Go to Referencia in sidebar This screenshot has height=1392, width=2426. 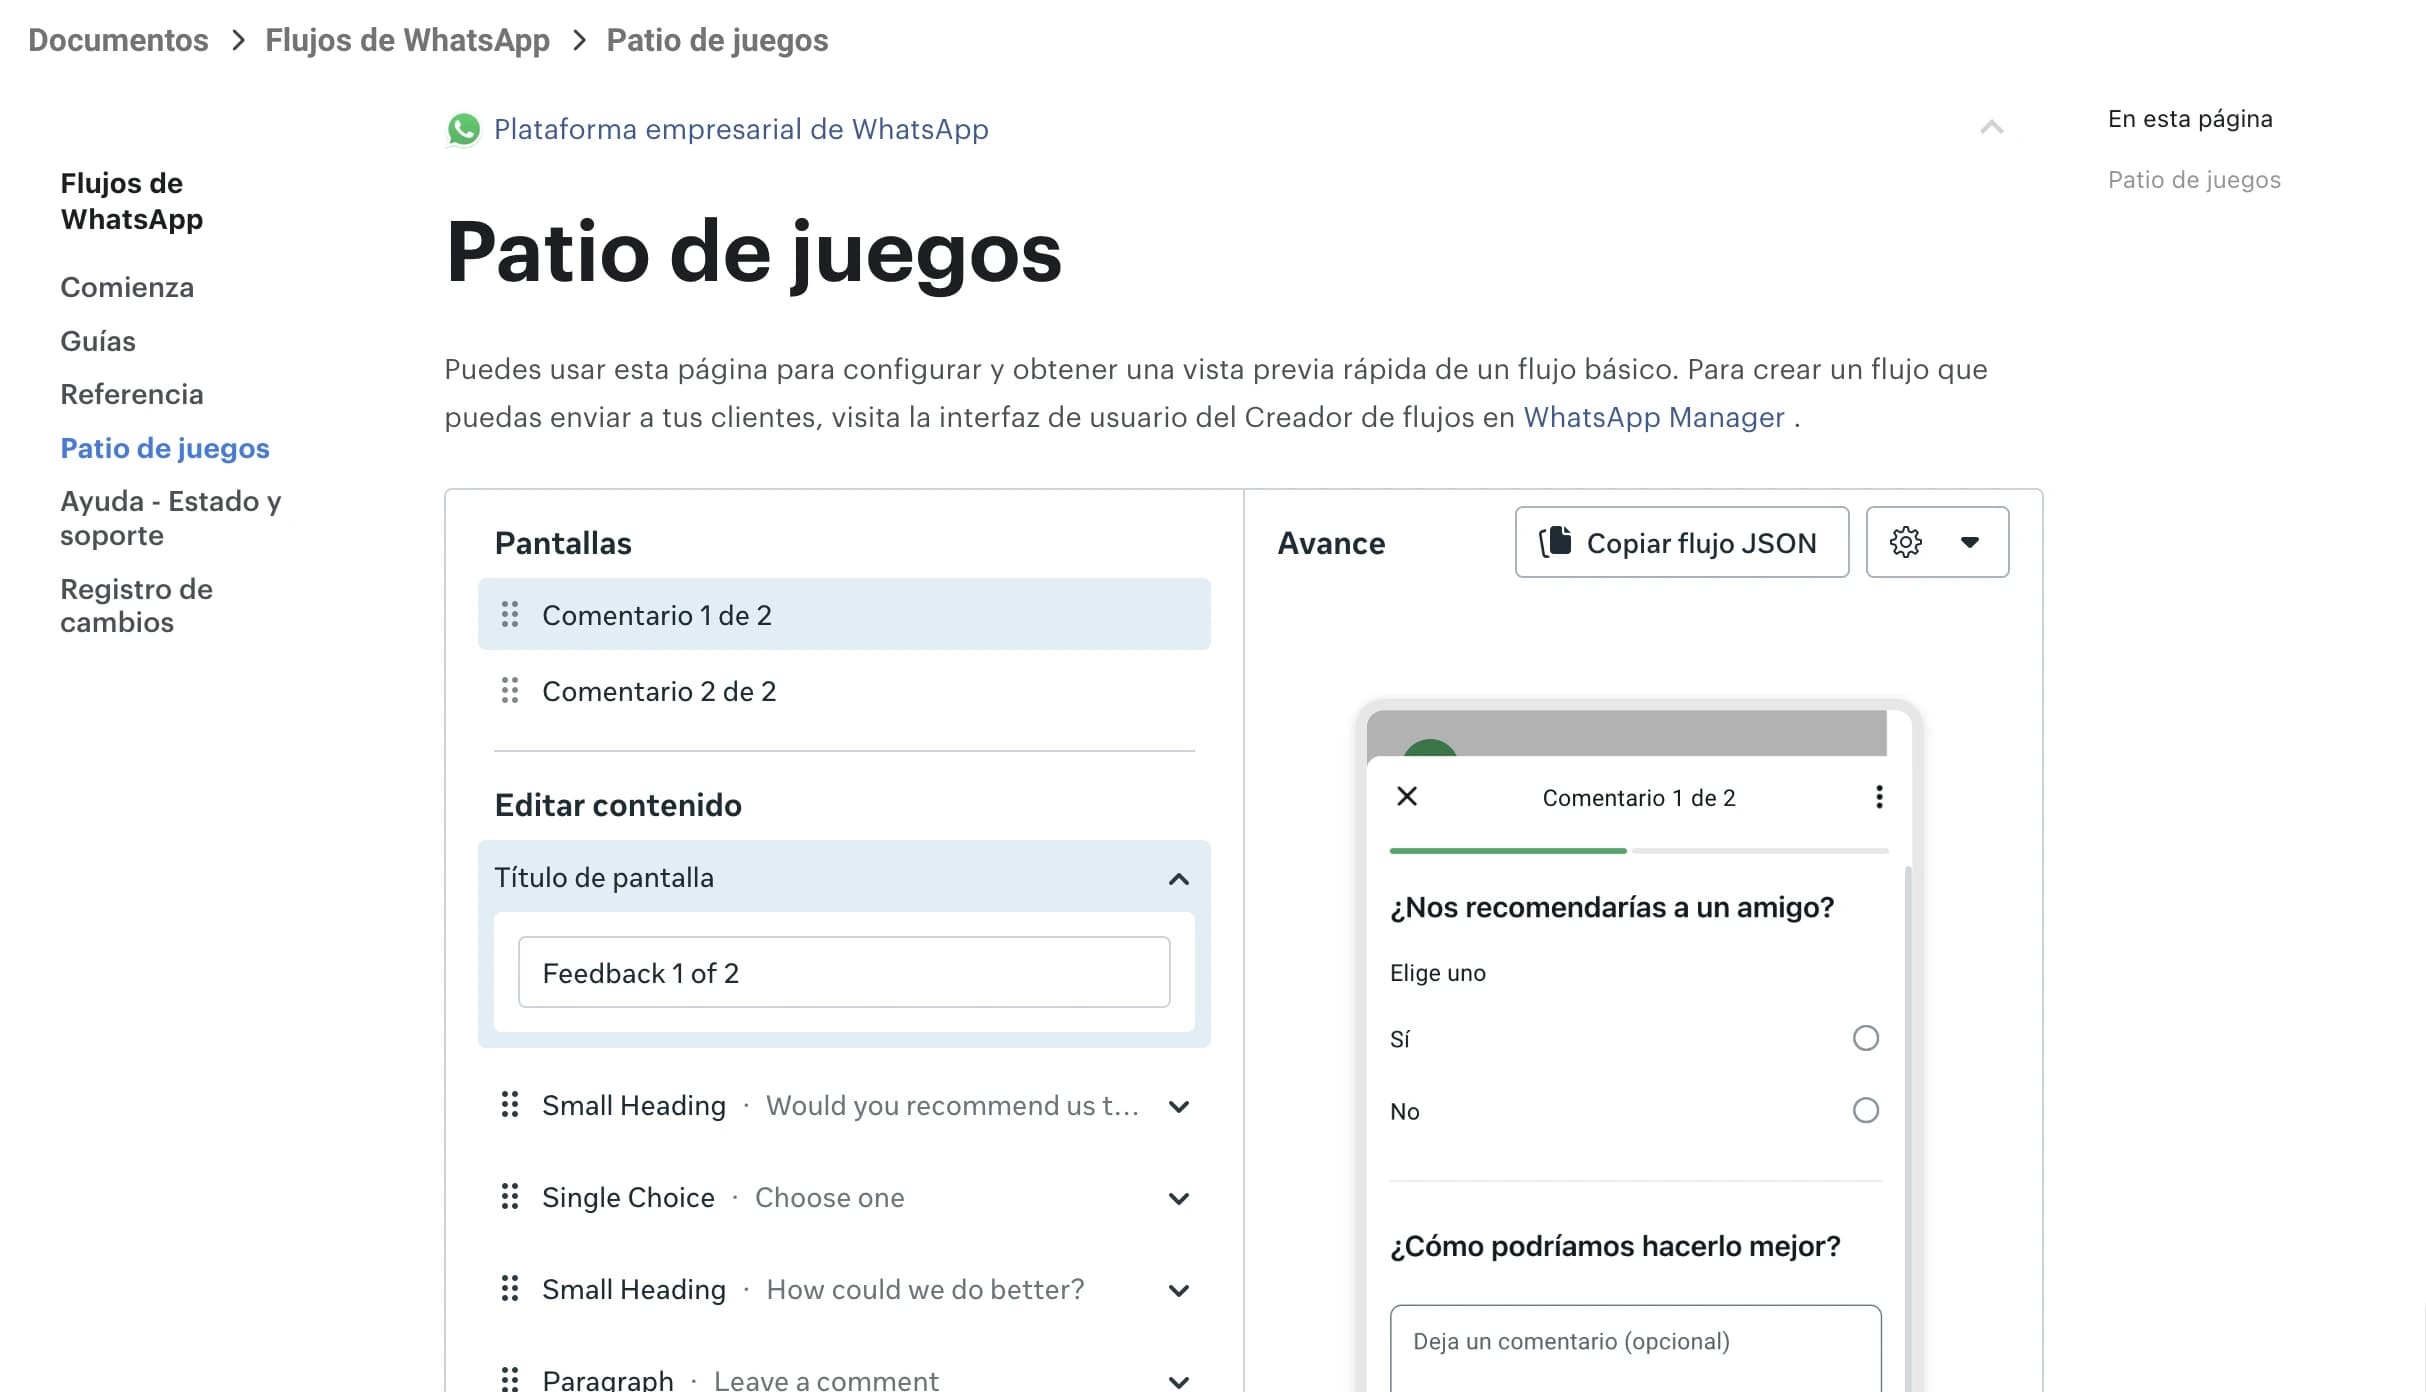coord(132,394)
